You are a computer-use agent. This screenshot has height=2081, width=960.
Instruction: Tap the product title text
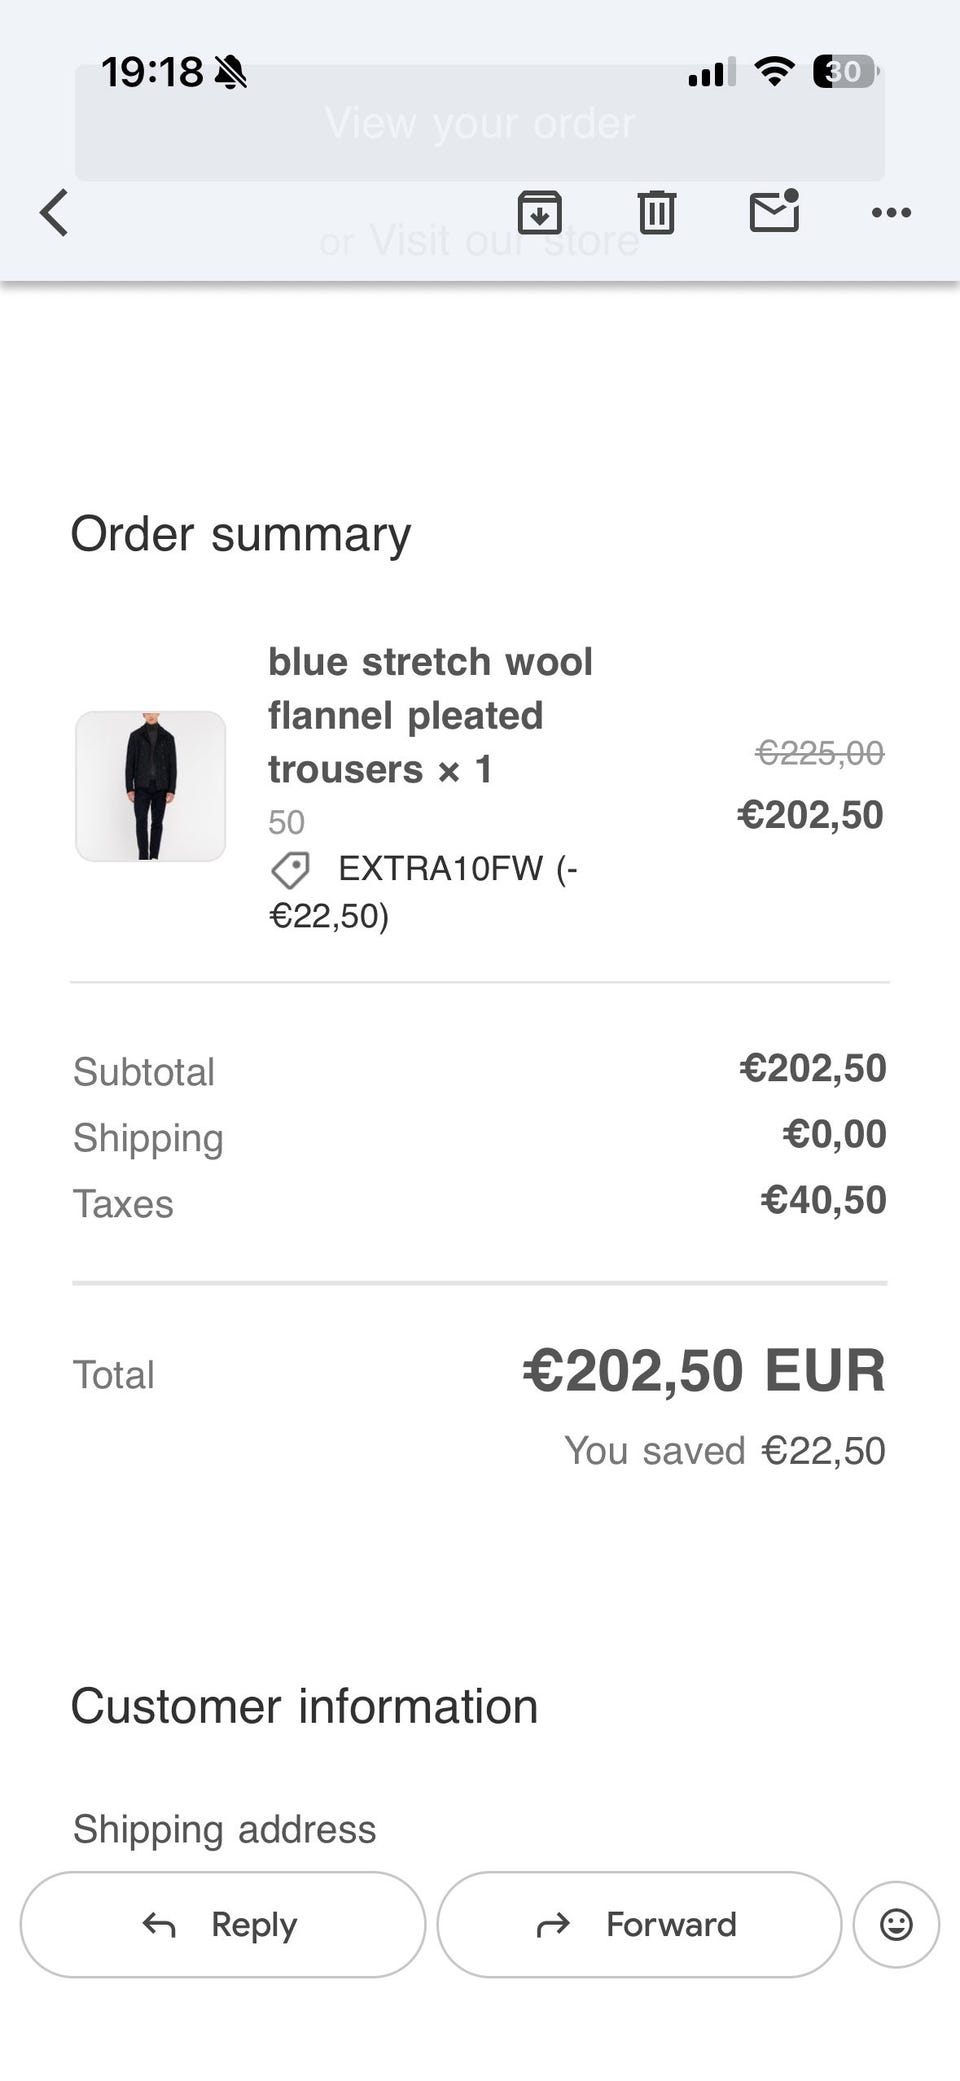[430, 715]
